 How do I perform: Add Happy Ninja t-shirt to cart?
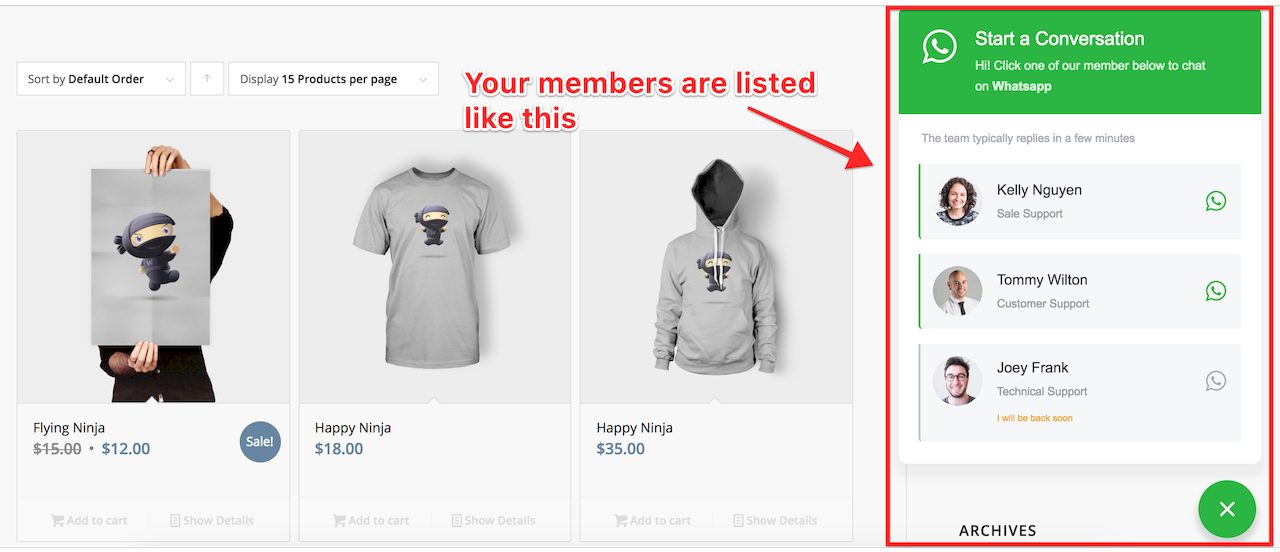pyautogui.click(x=370, y=521)
